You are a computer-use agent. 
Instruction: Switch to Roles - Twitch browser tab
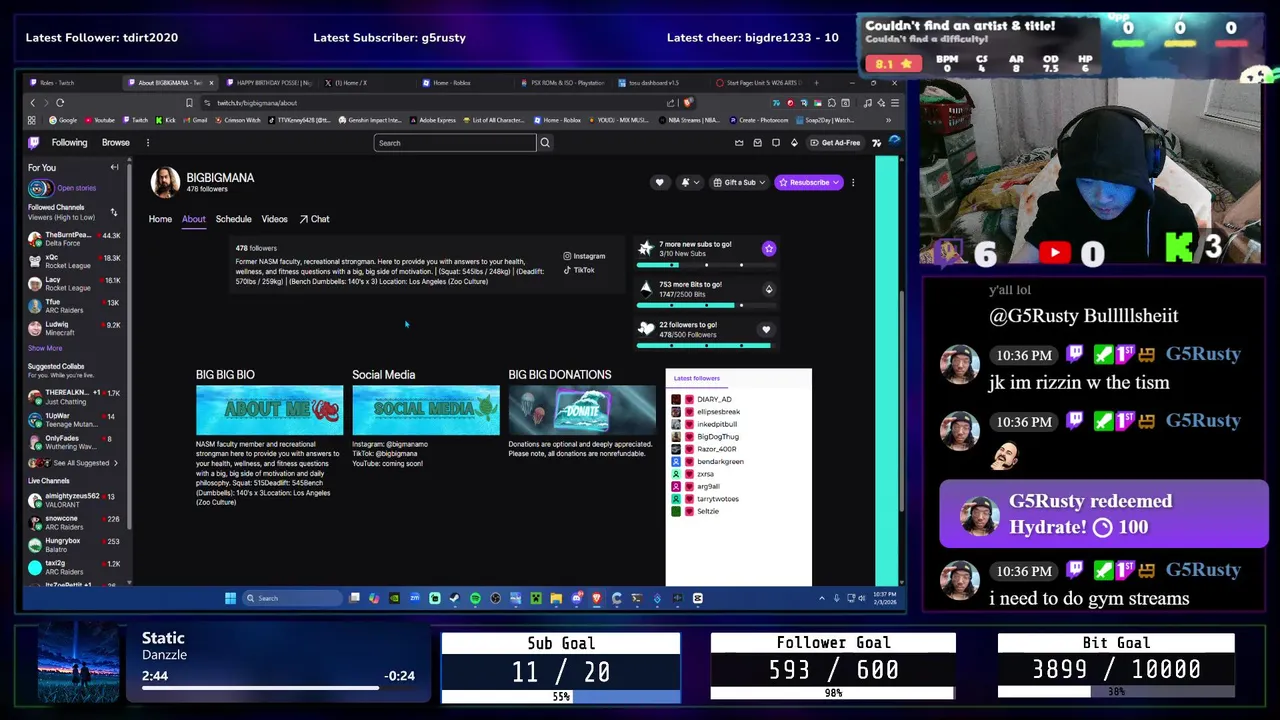tap(72, 83)
